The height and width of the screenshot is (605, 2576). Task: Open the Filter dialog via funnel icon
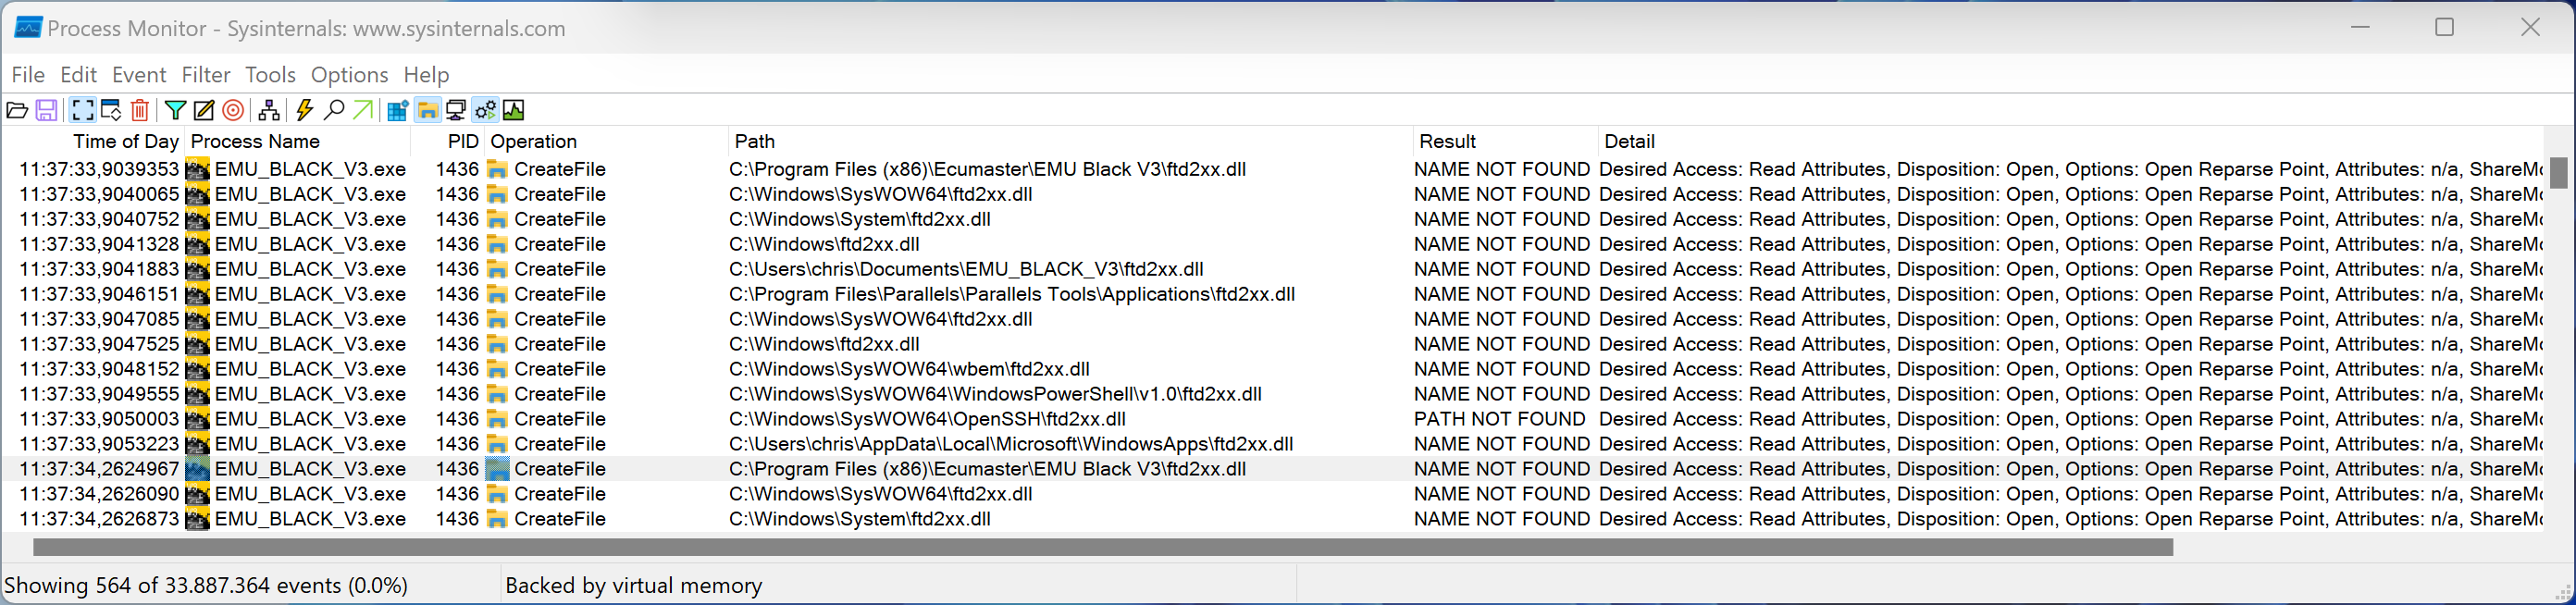coord(175,110)
